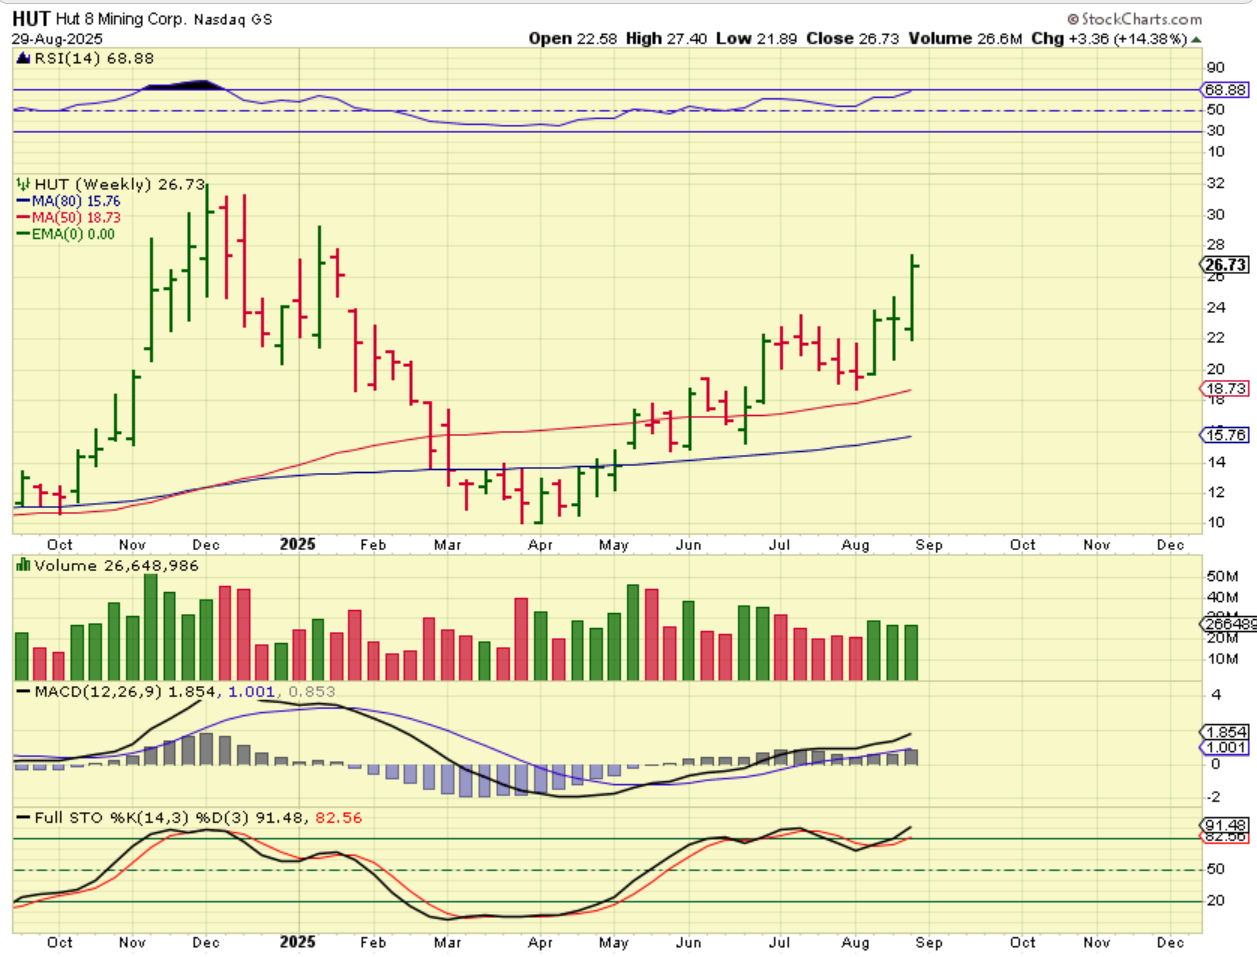The width and height of the screenshot is (1257, 957).
Task: Click the Chg +3.36 (+14.38%) value
Action: [x=1109, y=39]
